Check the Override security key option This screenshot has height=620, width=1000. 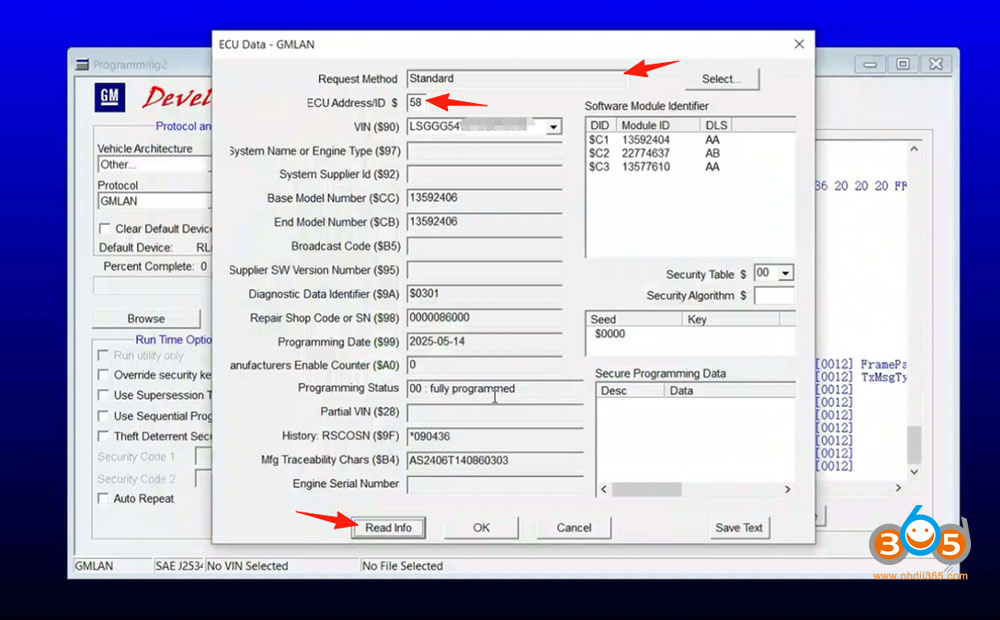click(x=103, y=375)
